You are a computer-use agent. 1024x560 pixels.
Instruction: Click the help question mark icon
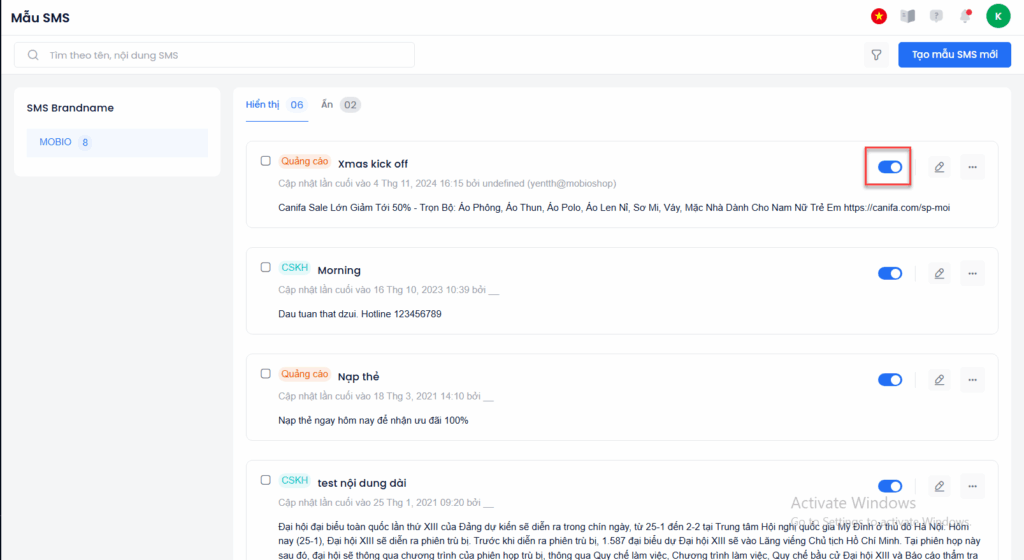[x=937, y=16]
